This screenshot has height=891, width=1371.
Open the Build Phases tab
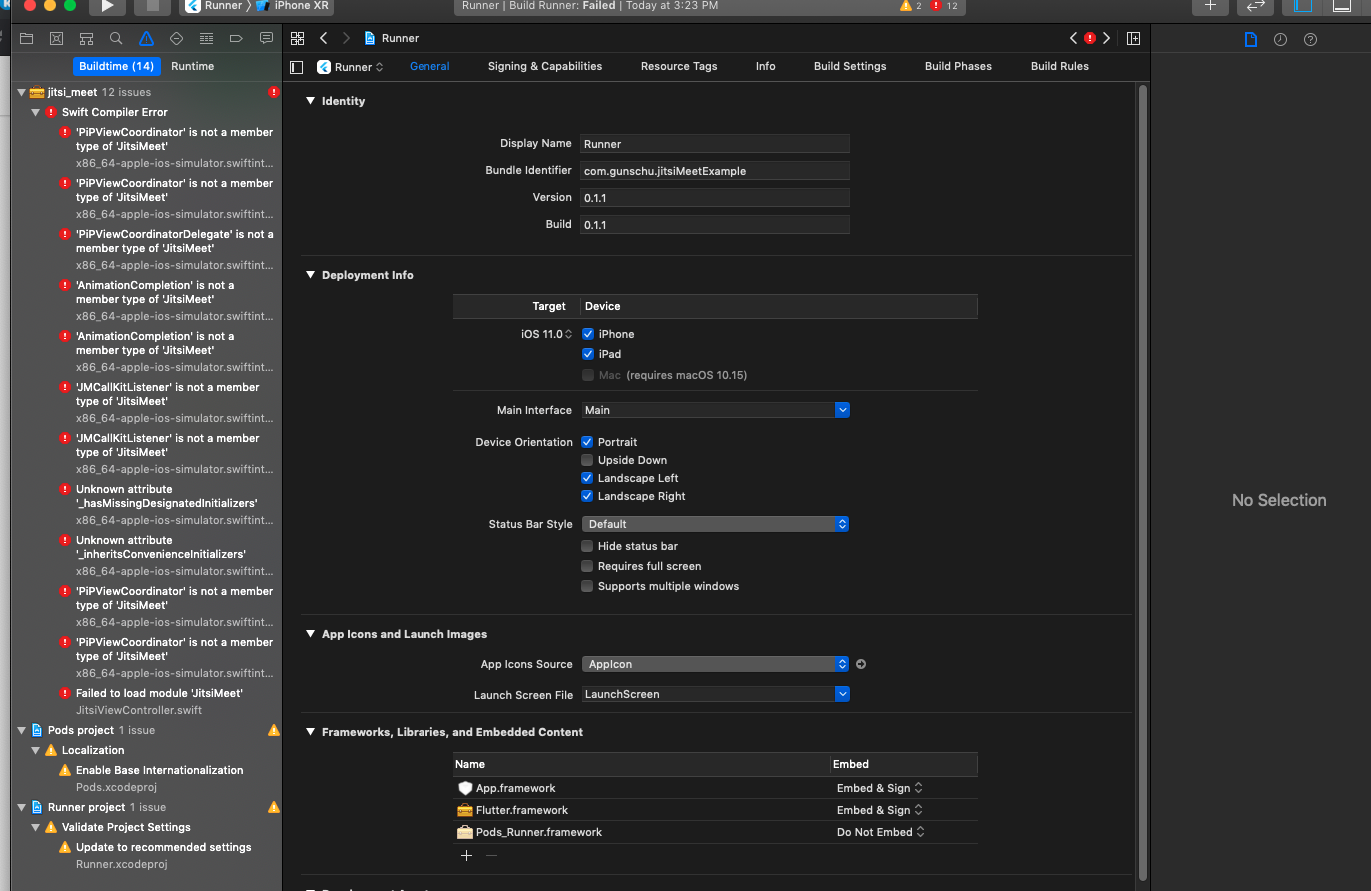pyautogui.click(x=958, y=66)
